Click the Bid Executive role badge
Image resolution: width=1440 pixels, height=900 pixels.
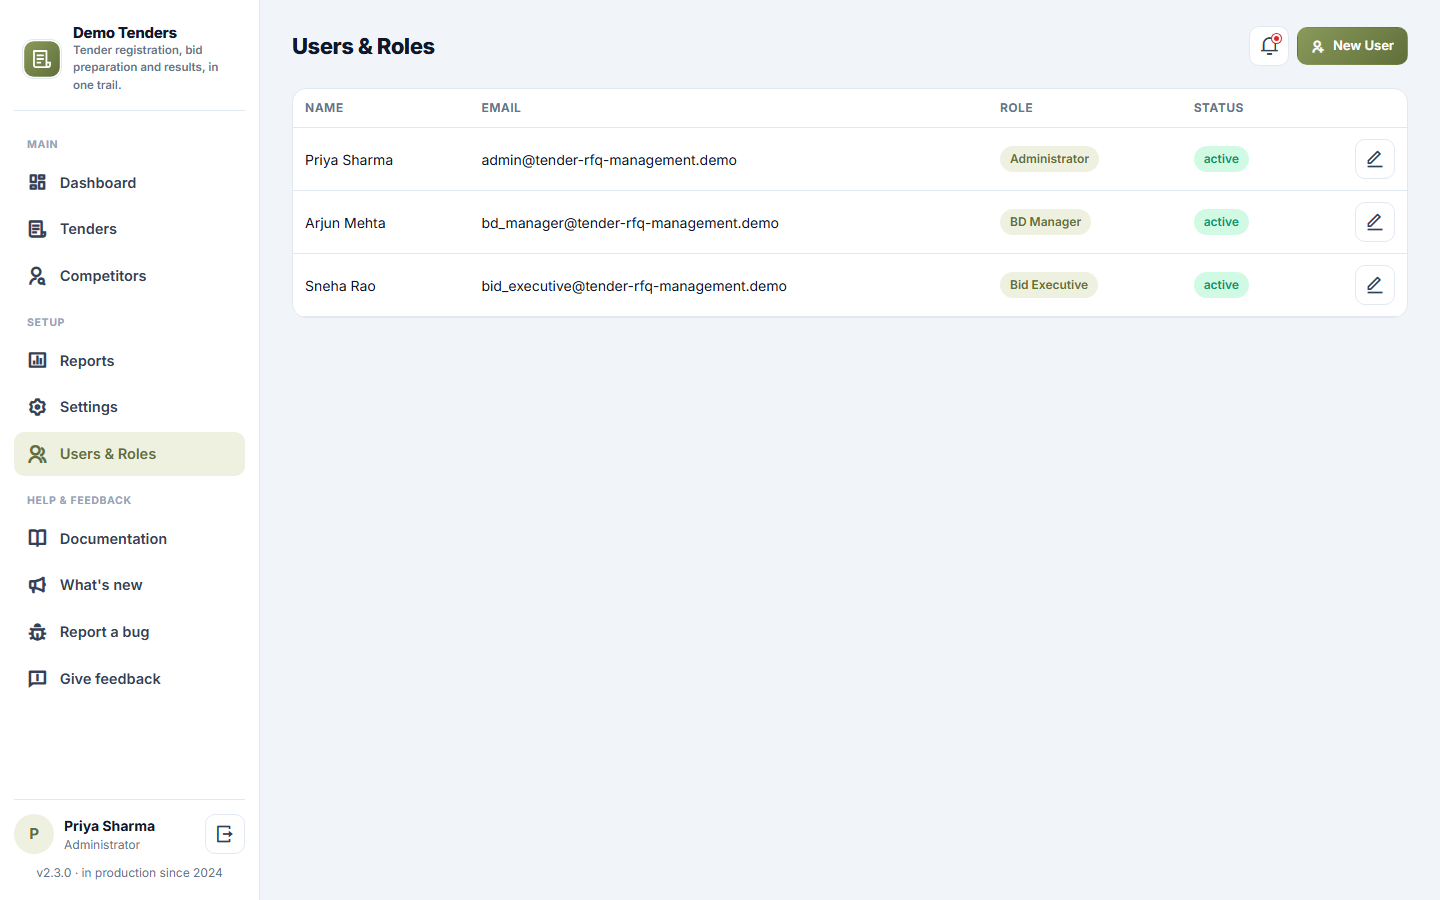[1049, 285]
